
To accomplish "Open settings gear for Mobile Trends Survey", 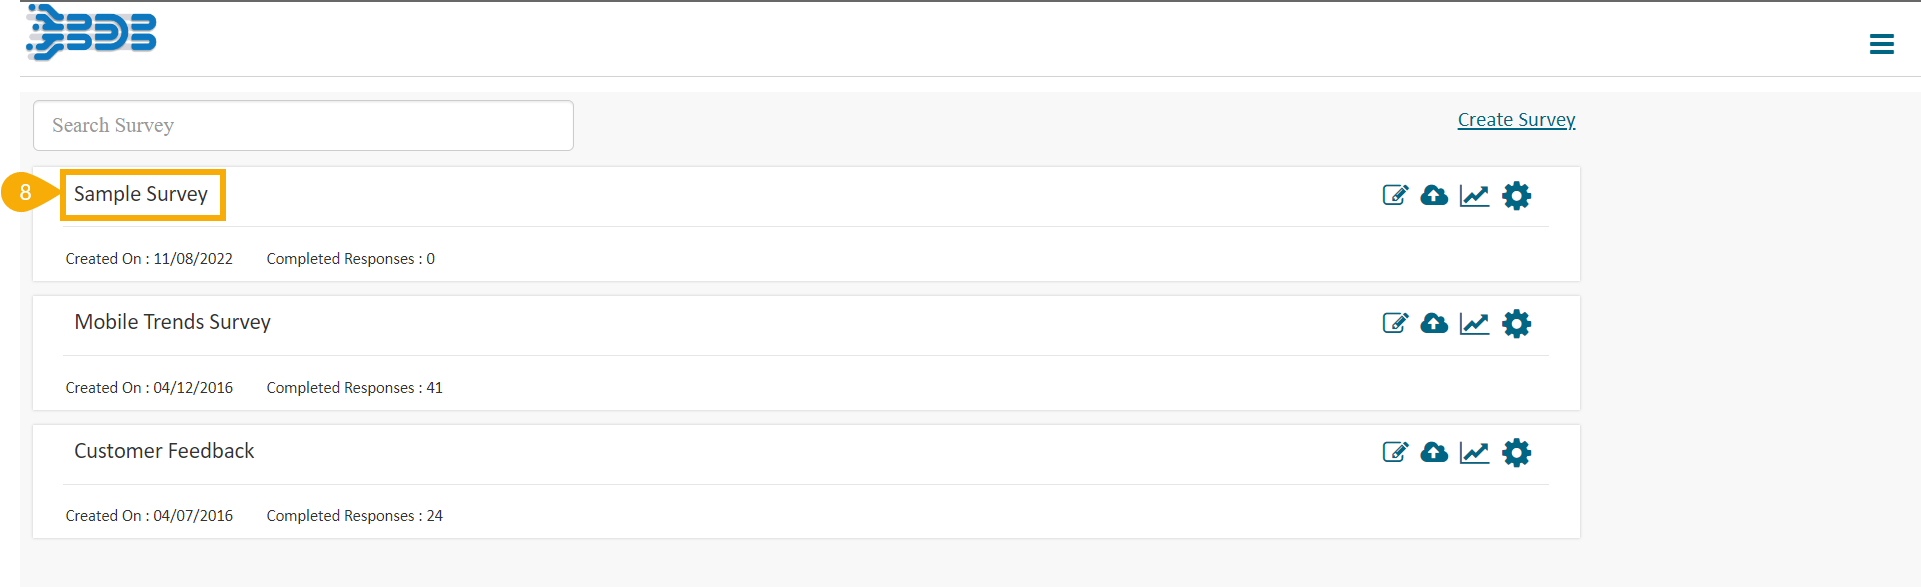I will [x=1516, y=323].
